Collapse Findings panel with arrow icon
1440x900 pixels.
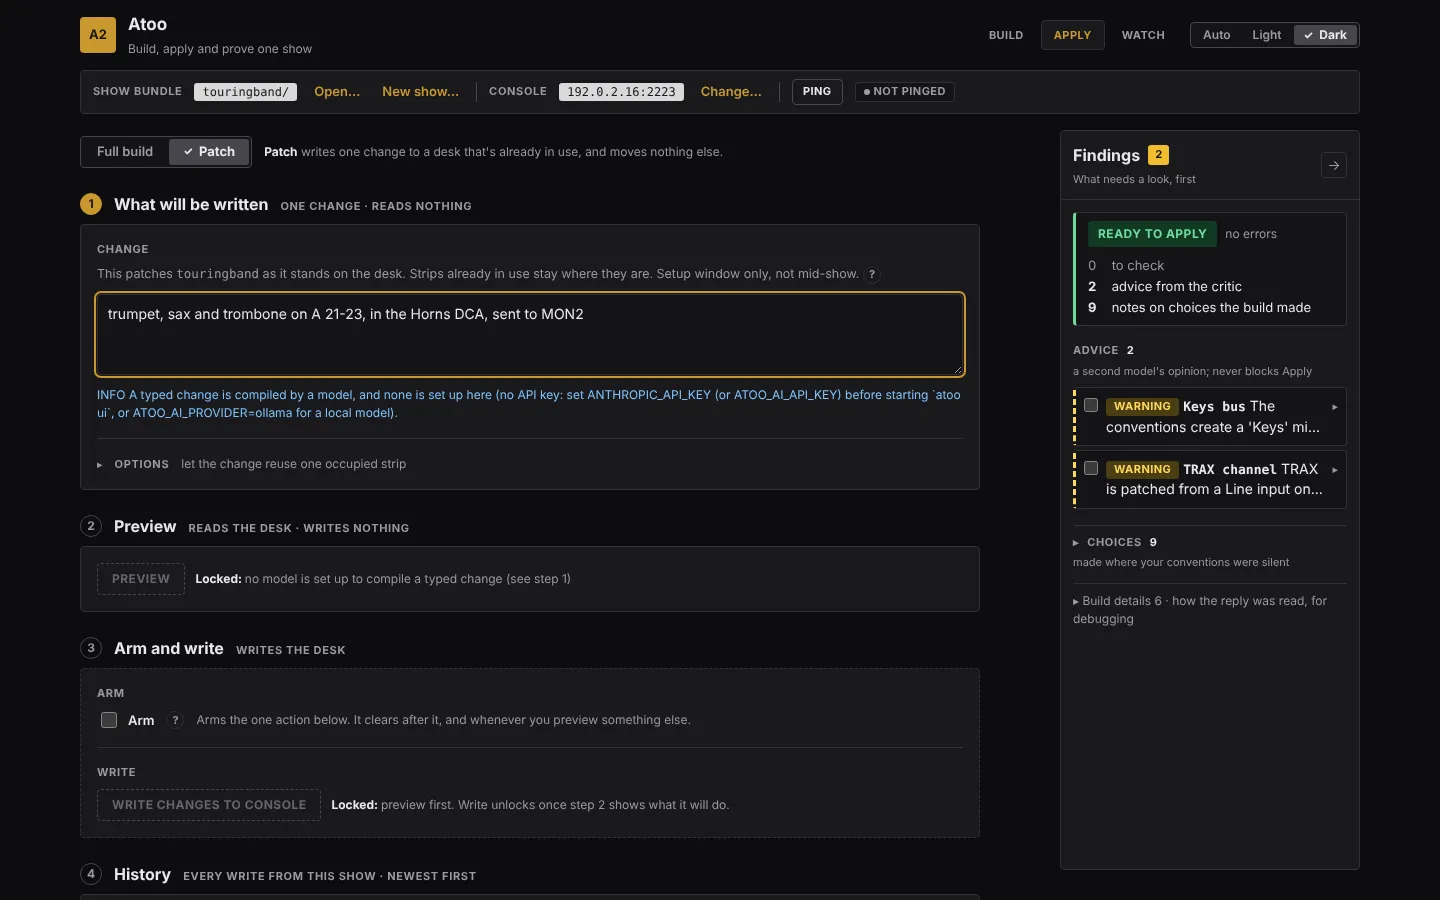tap(1334, 165)
